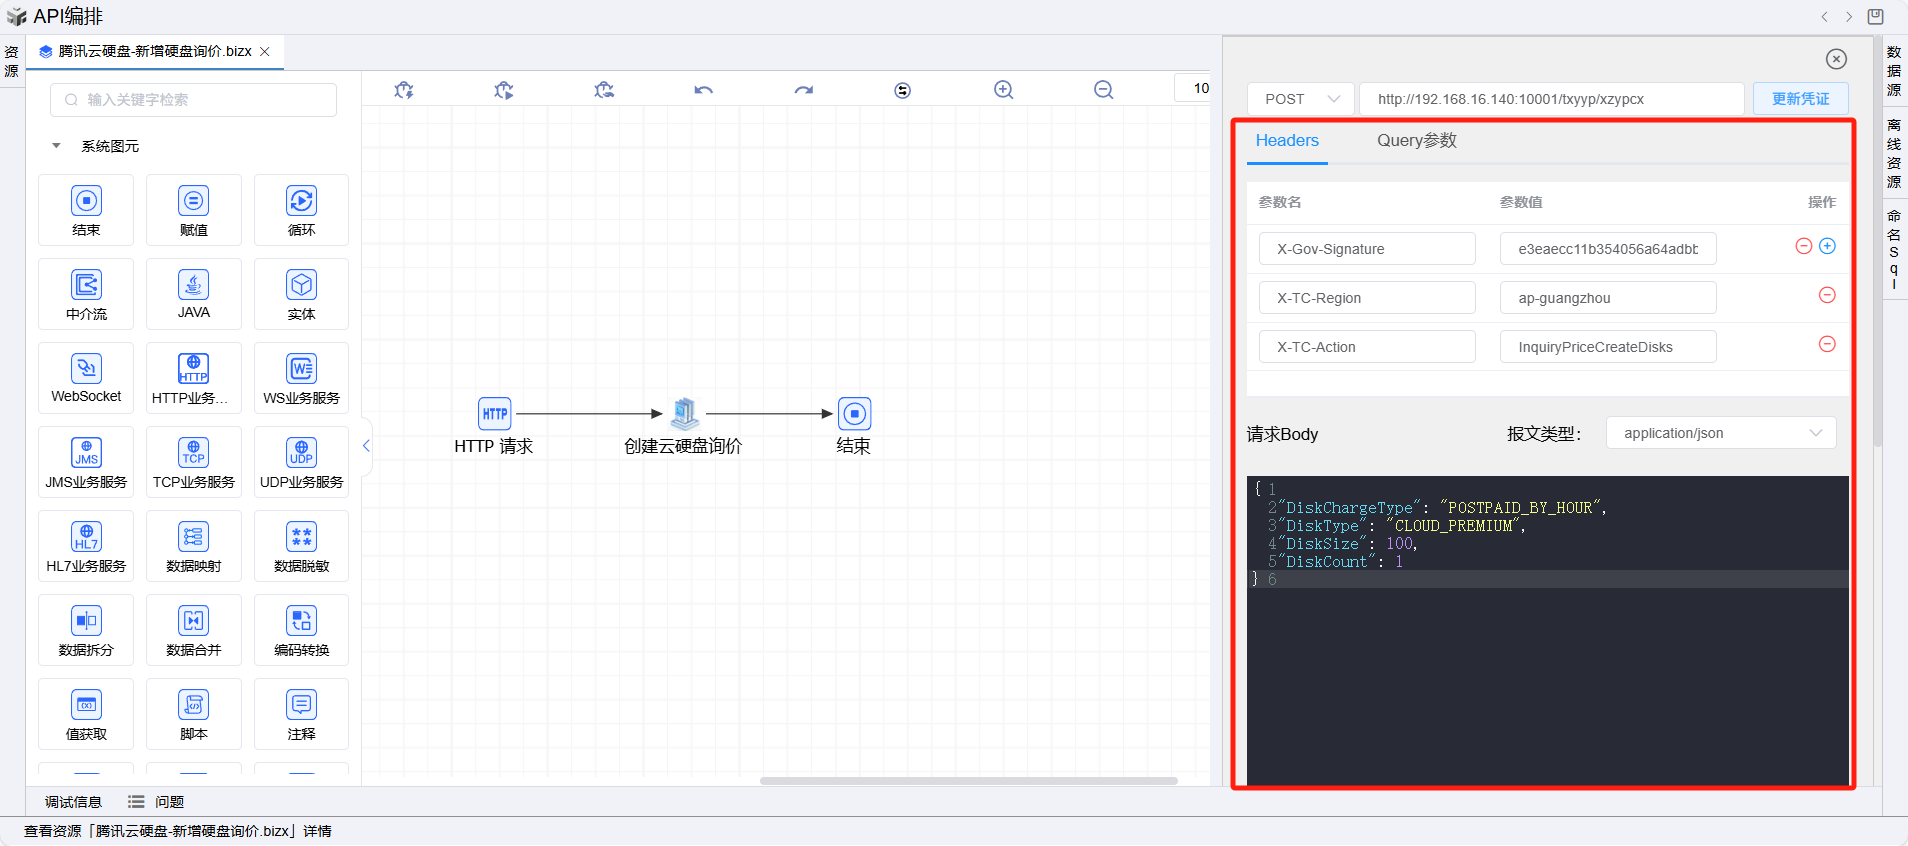This screenshot has width=1908, height=846.
Task: Click the debug icon with lightning bolt
Action: (404, 90)
